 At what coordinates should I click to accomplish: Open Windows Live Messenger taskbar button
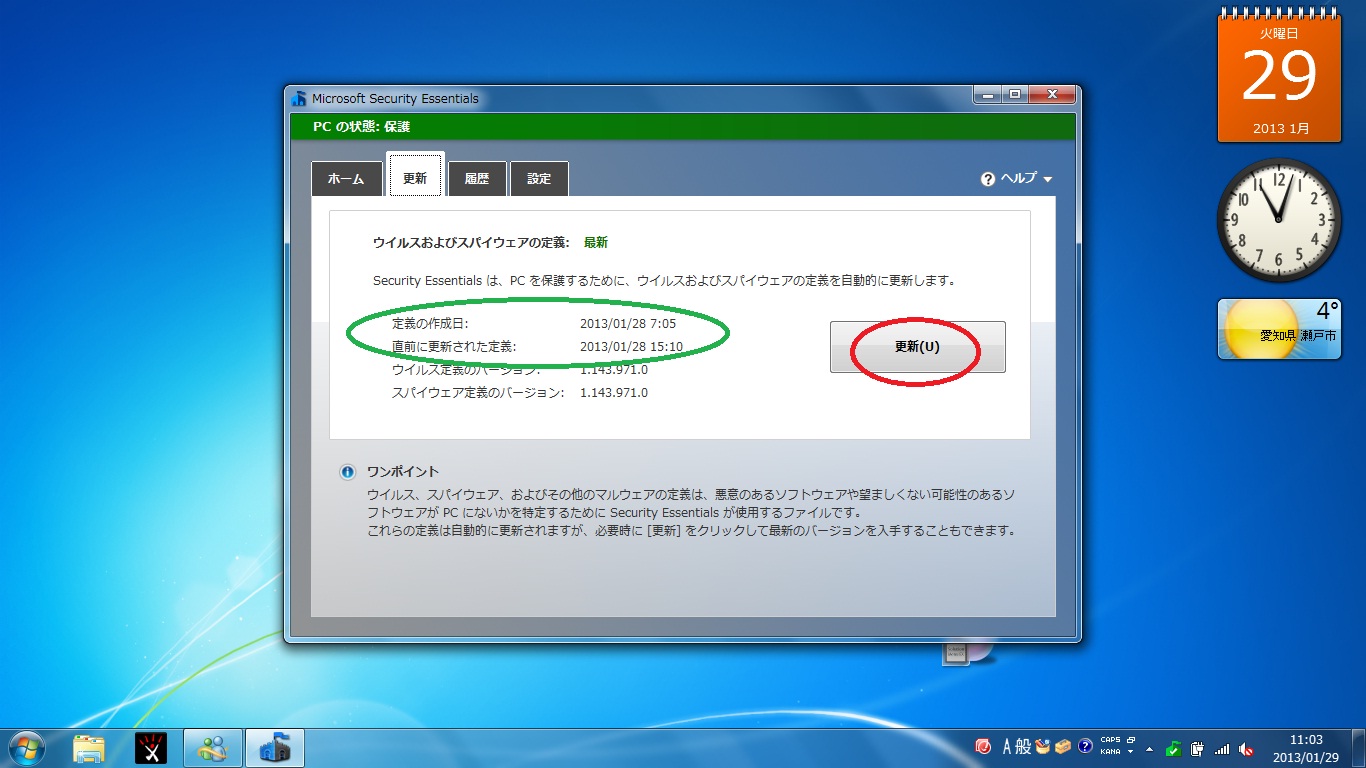pyautogui.click(x=213, y=748)
